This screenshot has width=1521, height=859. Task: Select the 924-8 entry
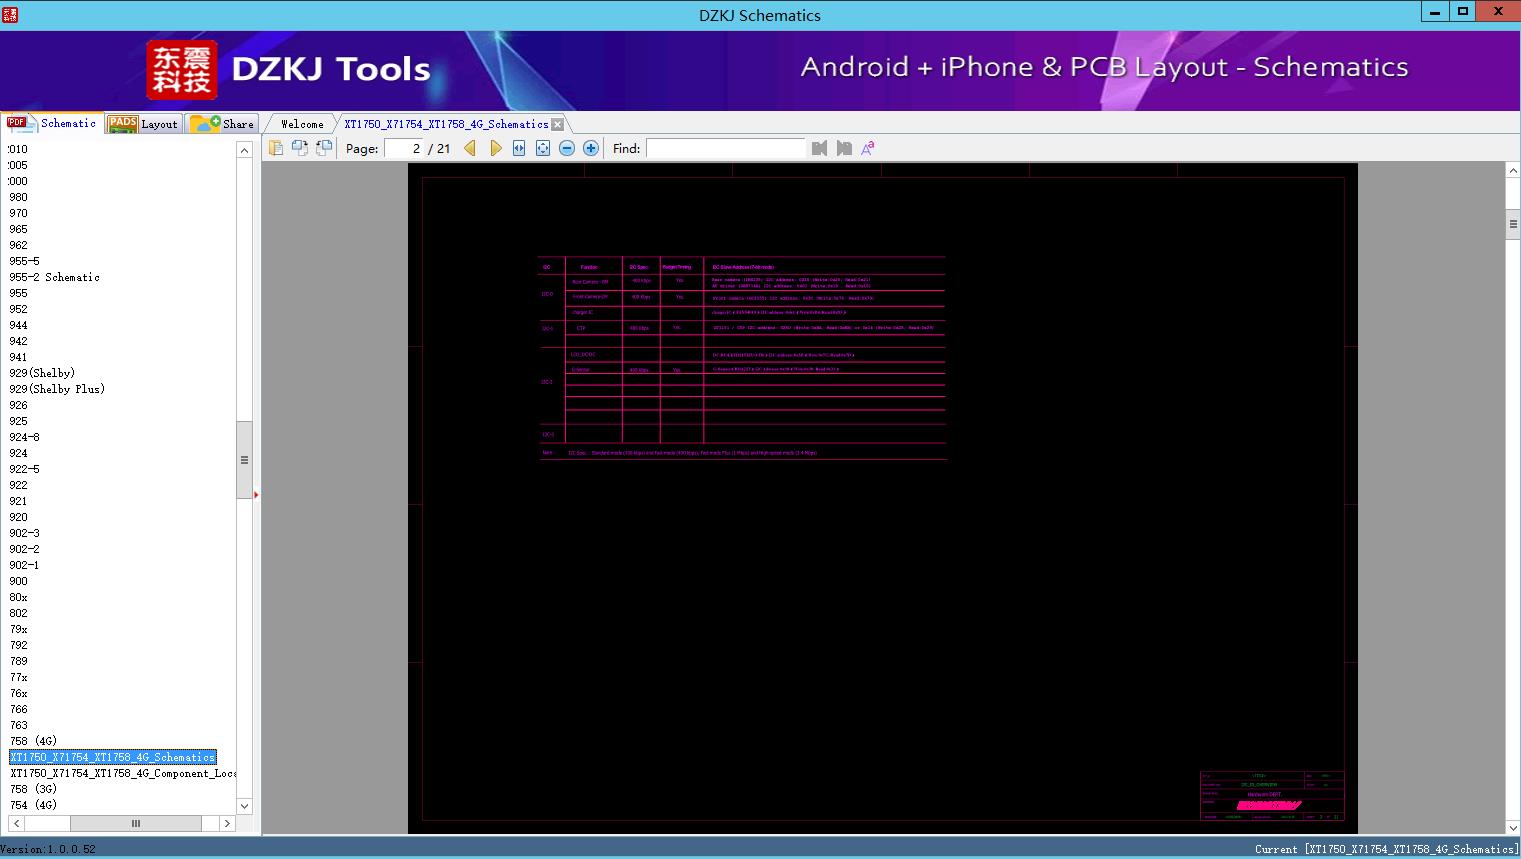click(25, 437)
